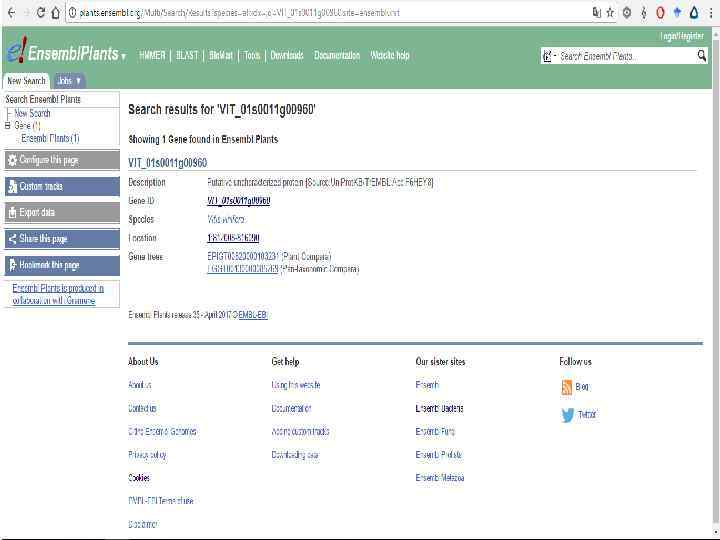Open BLAST from top menu

187,55
